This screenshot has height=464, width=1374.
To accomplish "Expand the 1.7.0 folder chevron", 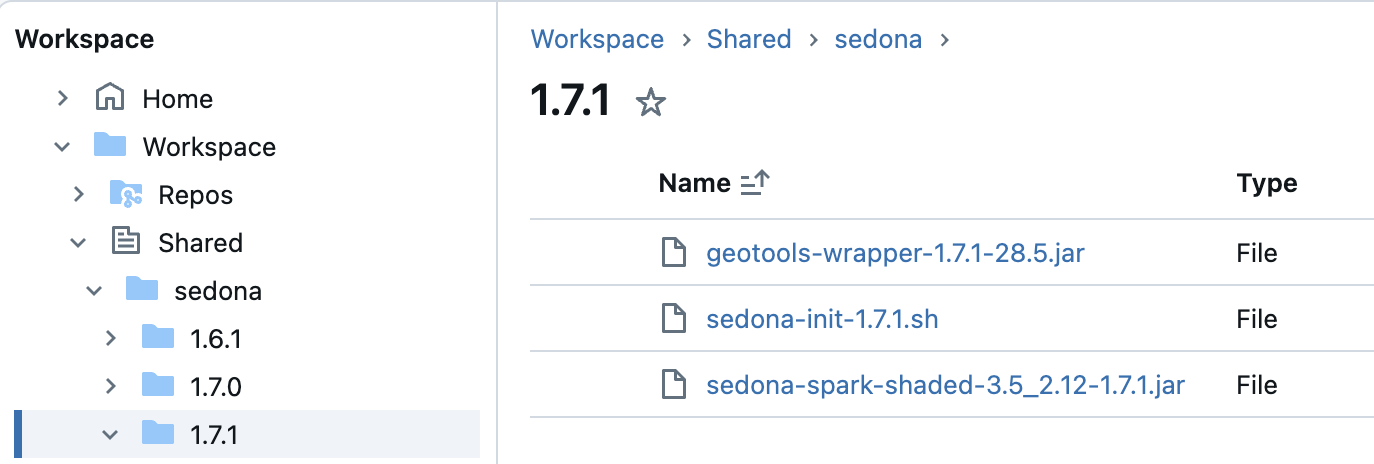I will tap(110, 385).
